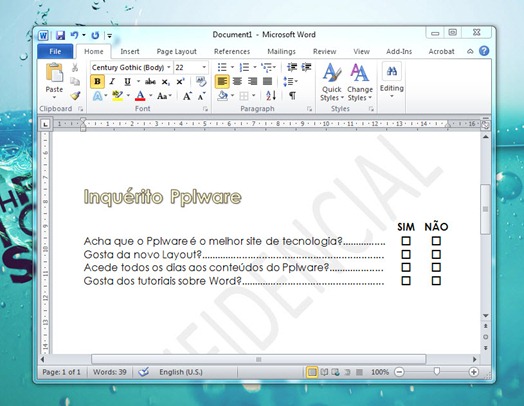This screenshot has width=524, height=406.
Task: Switch to the Review tab
Action: (324, 51)
